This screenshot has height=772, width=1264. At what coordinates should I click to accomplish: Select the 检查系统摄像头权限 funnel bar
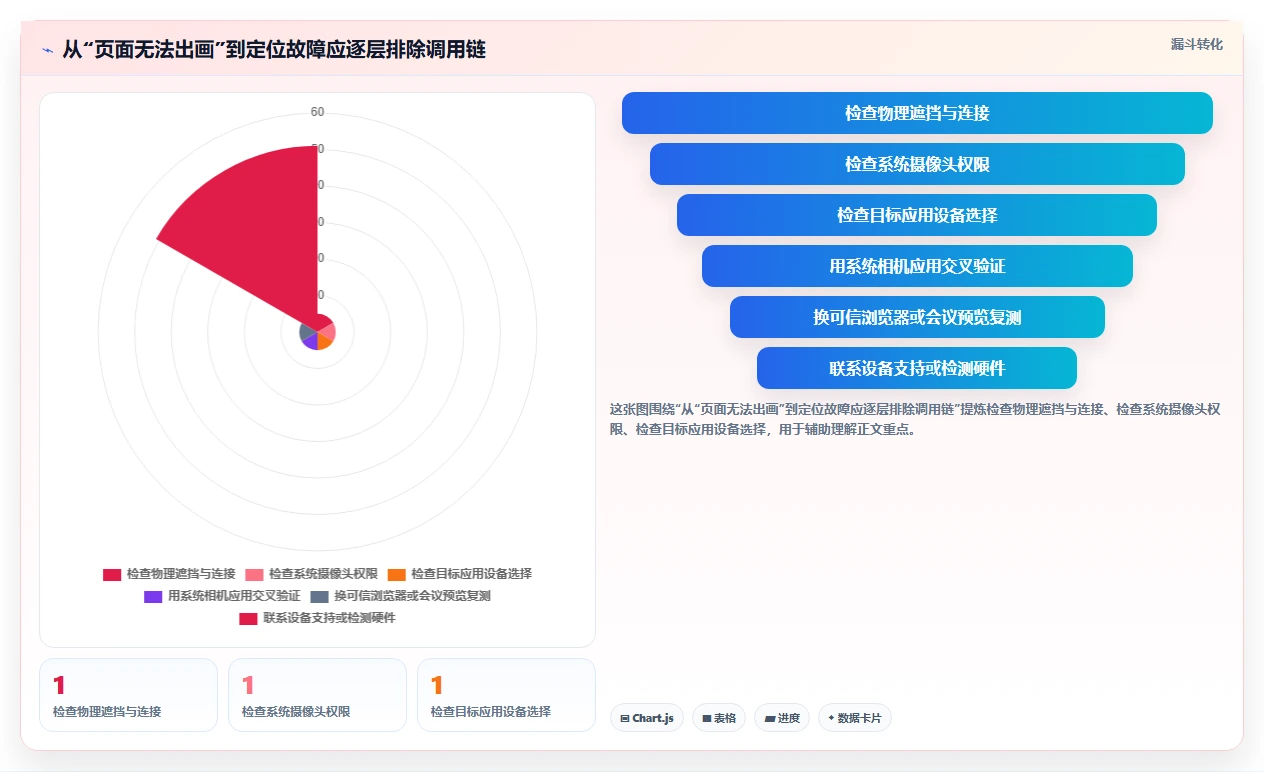coord(917,164)
